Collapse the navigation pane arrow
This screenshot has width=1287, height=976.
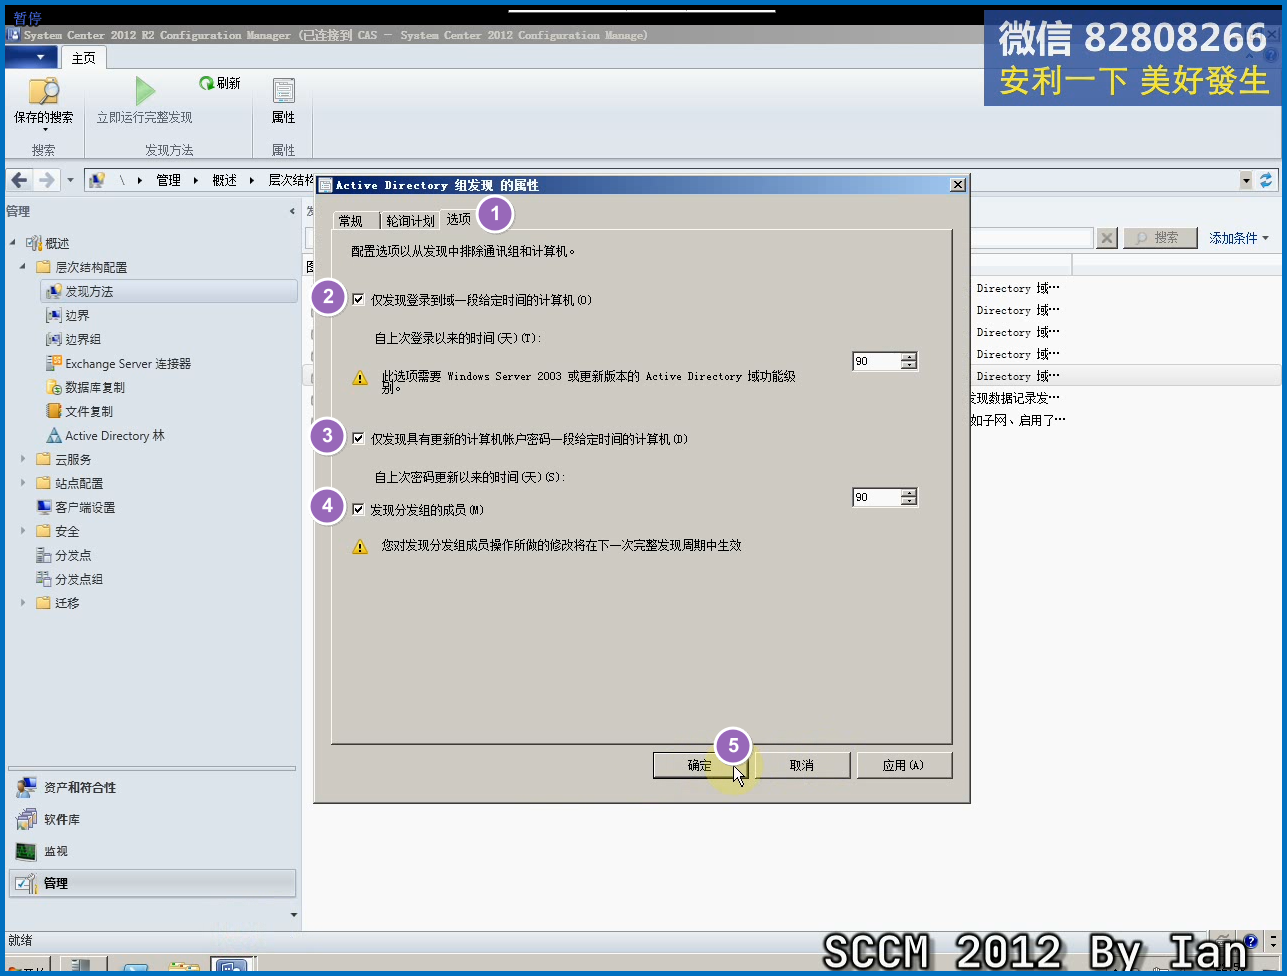293,211
